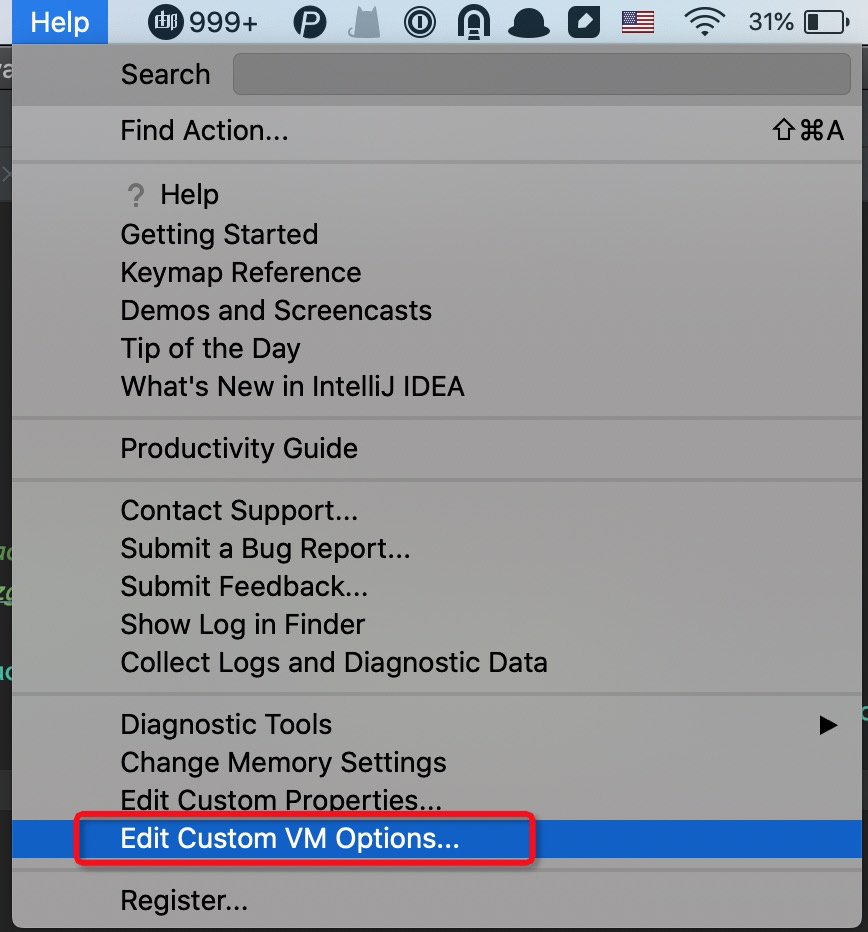This screenshot has height=932, width=868.
Task: Open the Productivity Guide
Action: tap(437, 448)
